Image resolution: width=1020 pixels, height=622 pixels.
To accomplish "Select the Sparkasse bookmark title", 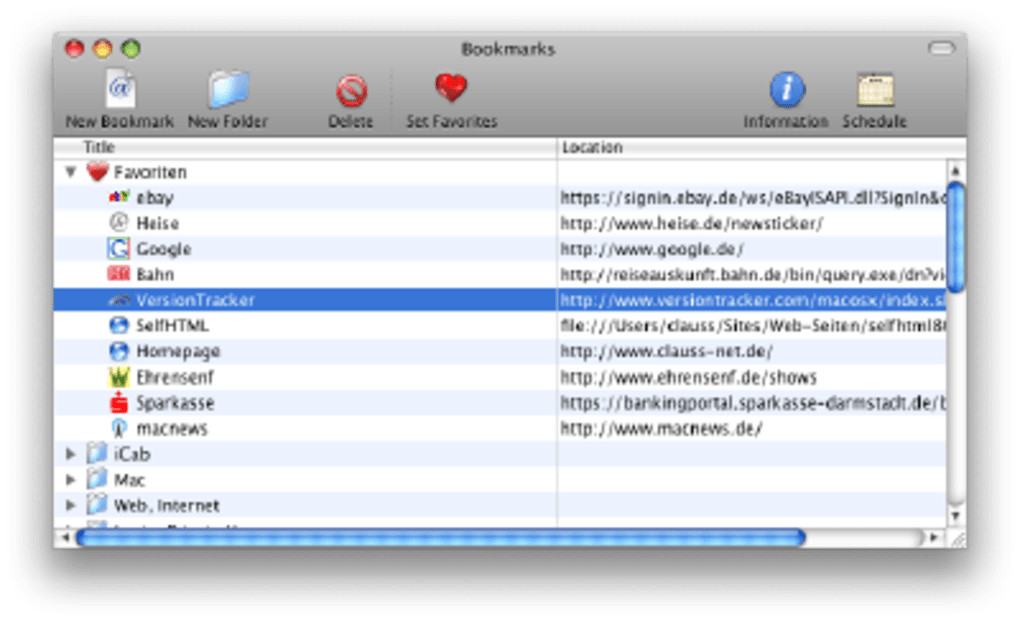I will 175,403.
